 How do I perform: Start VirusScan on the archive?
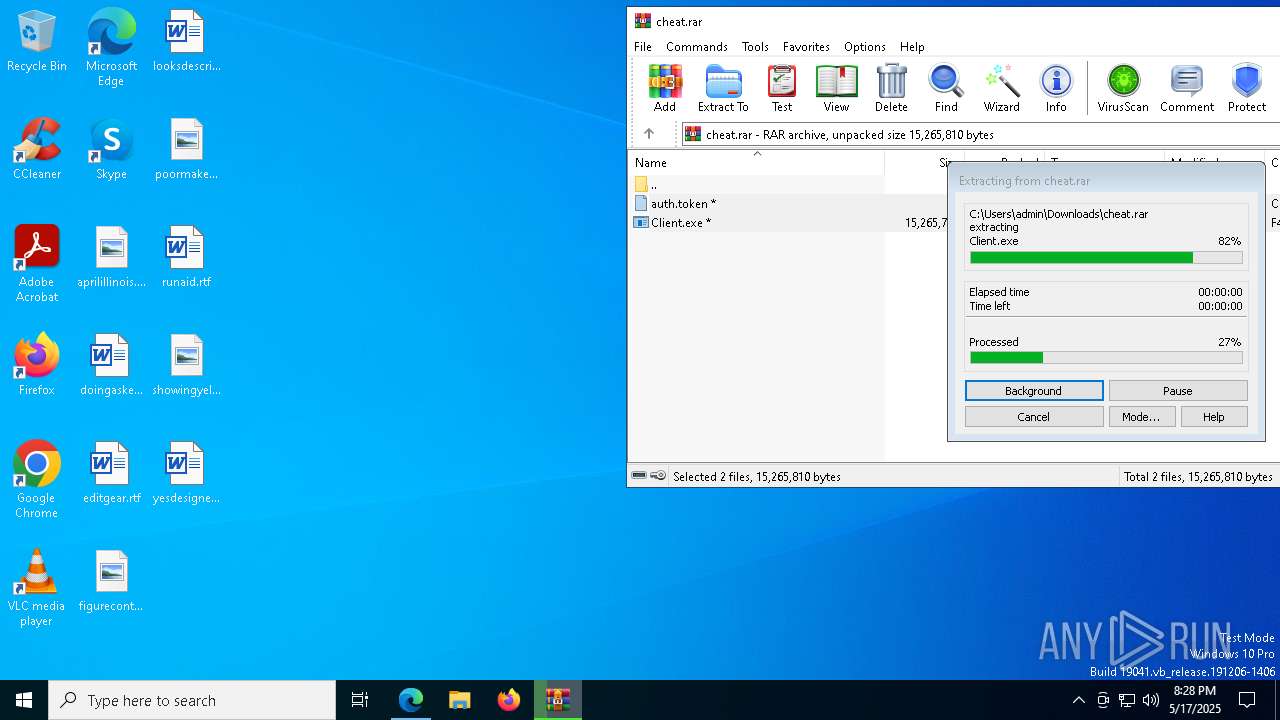click(1123, 88)
